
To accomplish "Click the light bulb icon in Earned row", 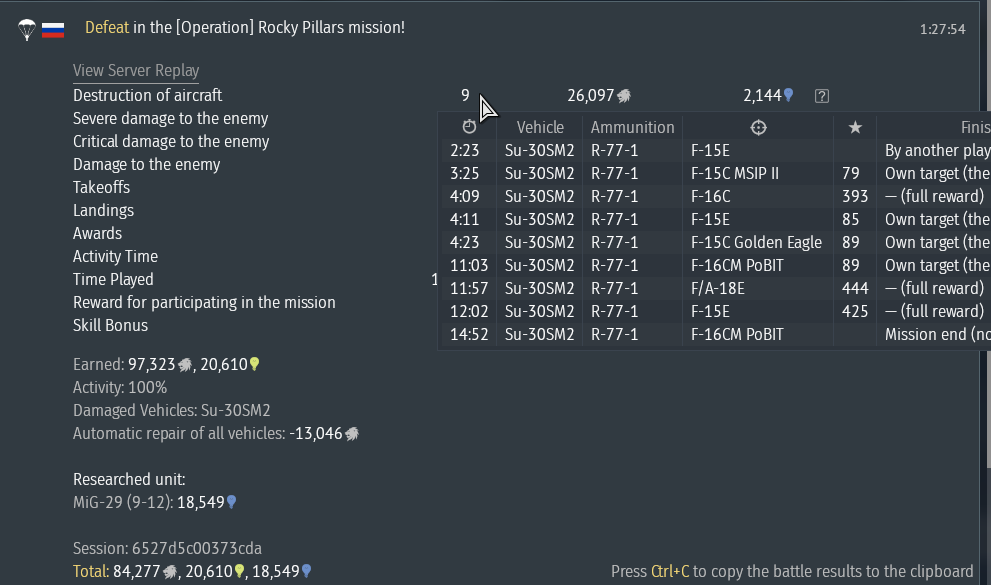I will [254, 365].
